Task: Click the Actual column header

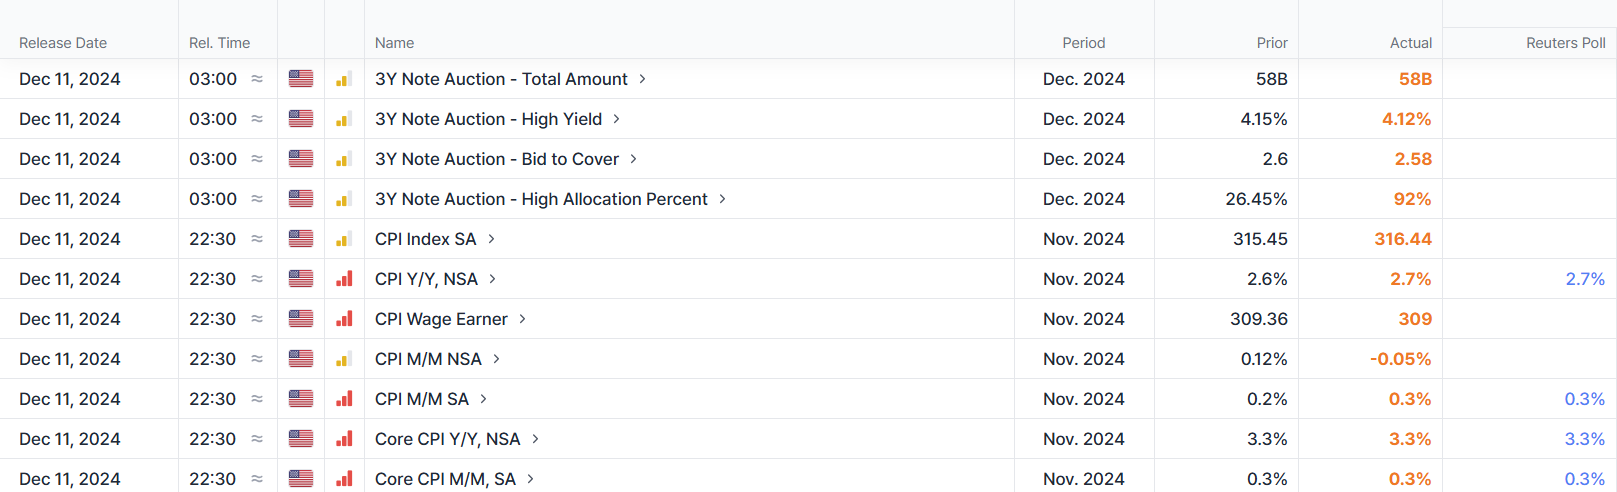Action: (x=1410, y=43)
